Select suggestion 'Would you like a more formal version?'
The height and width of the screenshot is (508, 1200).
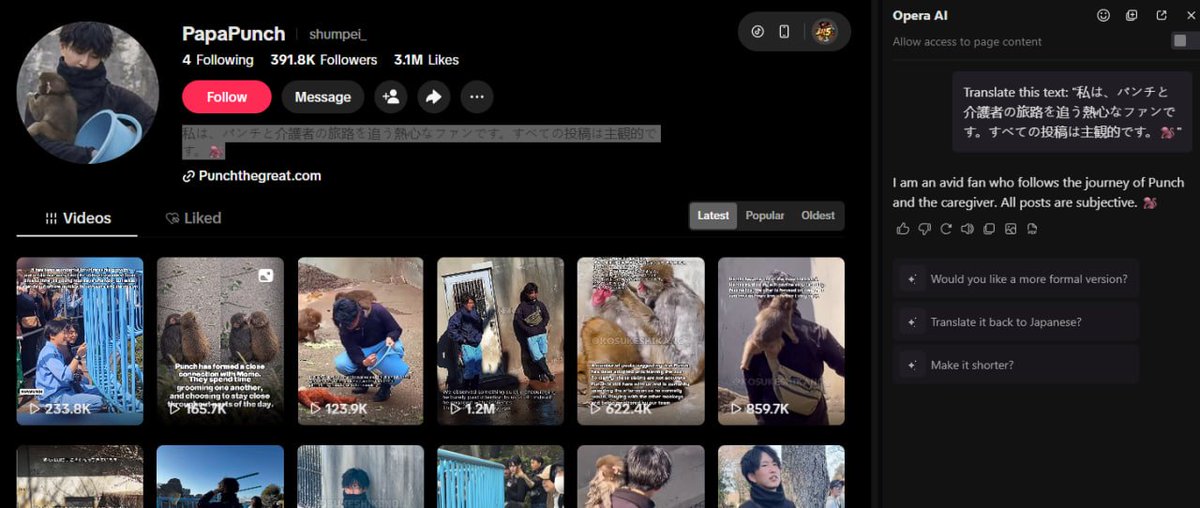[1016, 279]
